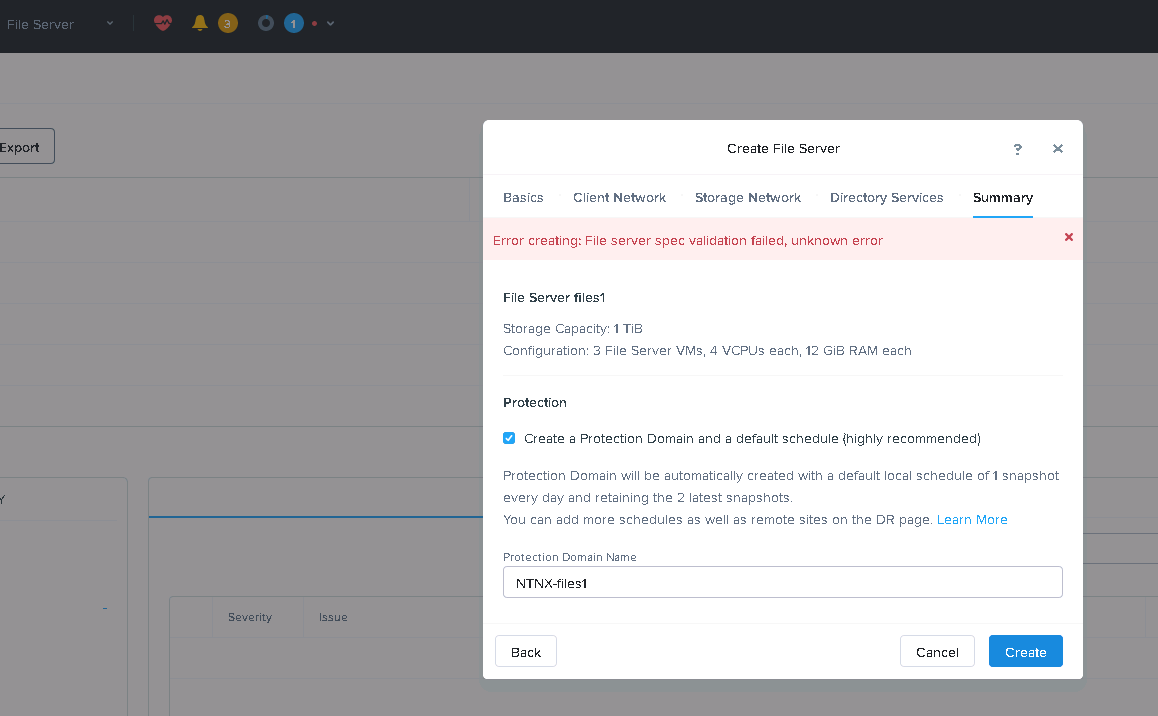The height and width of the screenshot is (716, 1158).
Task: Open the File Server view dropdown
Action: 59,24
